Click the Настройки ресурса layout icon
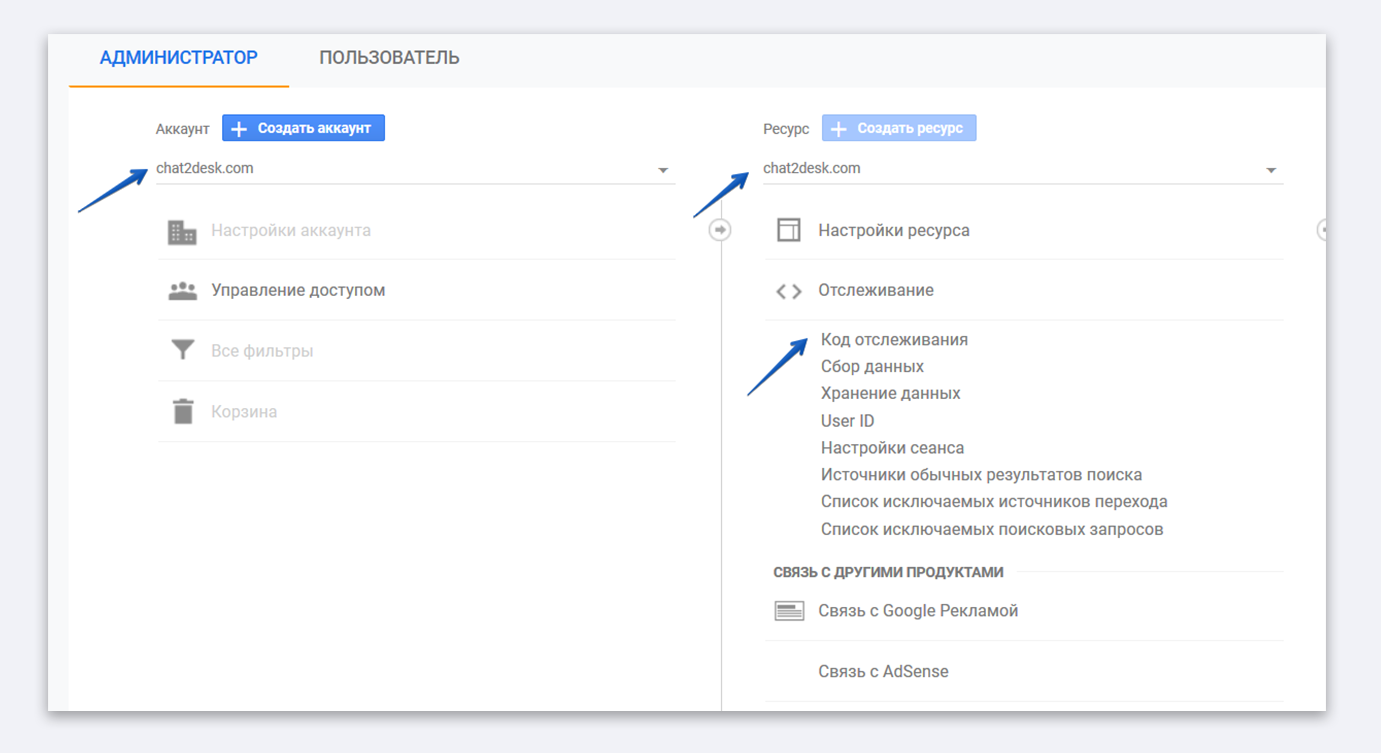The image size is (1381, 753). click(x=789, y=231)
